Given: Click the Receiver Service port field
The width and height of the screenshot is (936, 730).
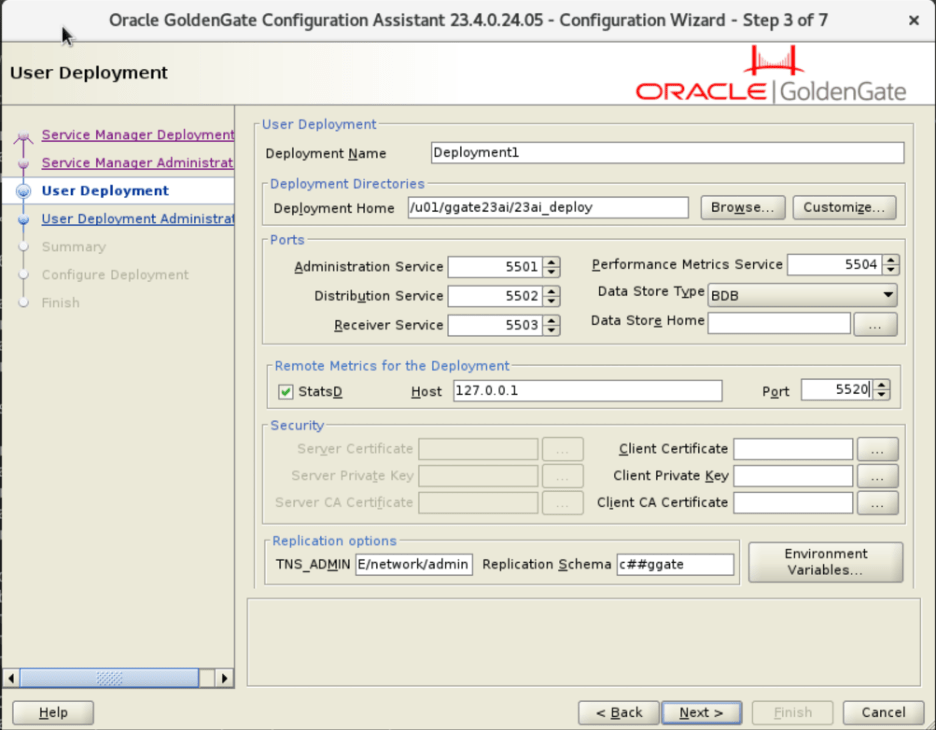Looking at the screenshot, I should pos(495,325).
